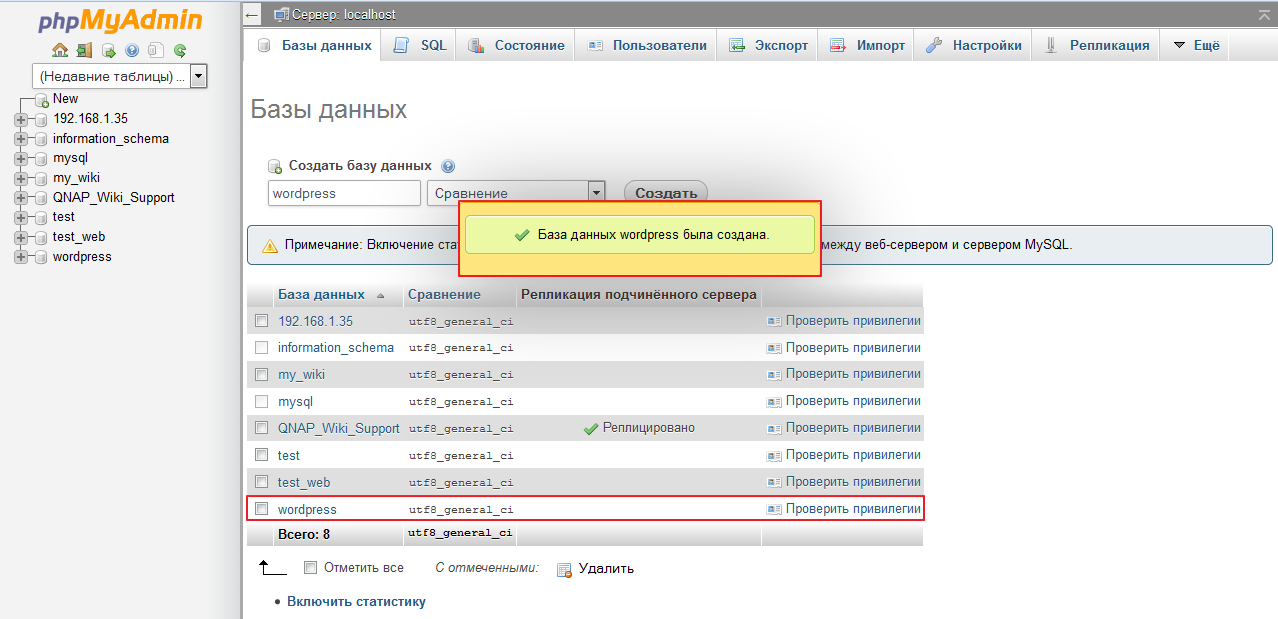This screenshot has width=1278, height=619.
Task: Focus the database name field containing wordpress
Action: click(x=344, y=193)
